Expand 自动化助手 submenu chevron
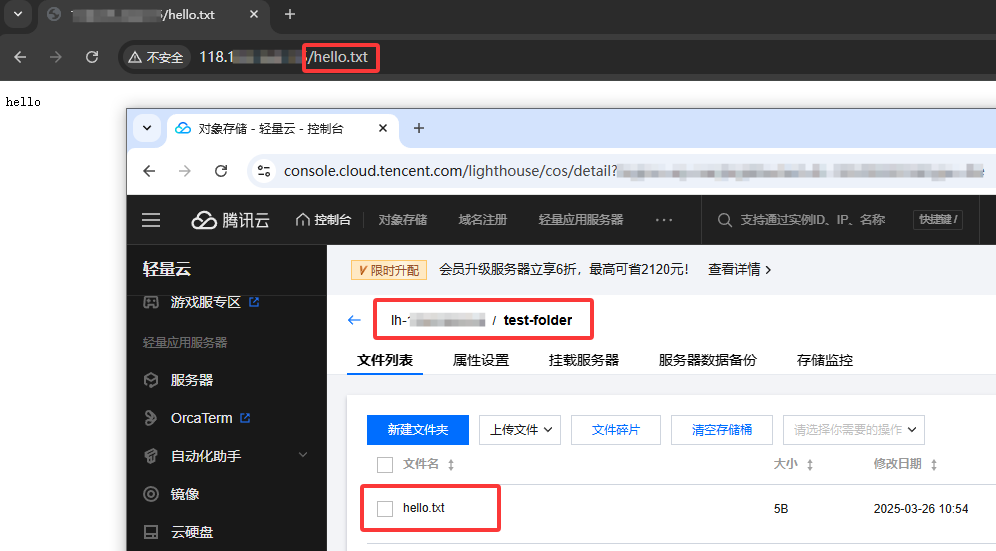The width and height of the screenshot is (996, 551). pyautogui.click(x=303, y=455)
